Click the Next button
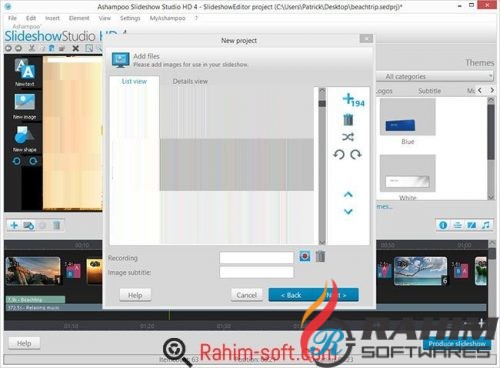This screenshot has width=500, height=368. pyautogui.click(x=337, y=295)
